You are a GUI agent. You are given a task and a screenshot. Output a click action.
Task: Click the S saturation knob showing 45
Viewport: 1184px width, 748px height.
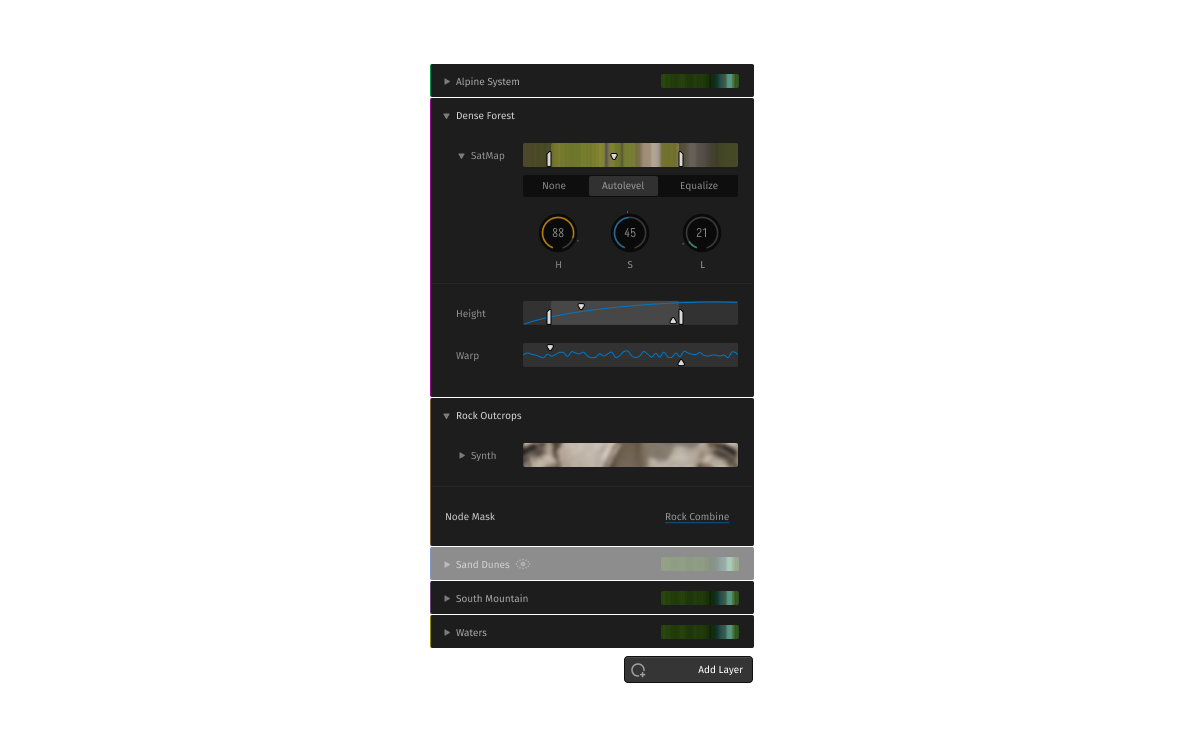(630, 233)
